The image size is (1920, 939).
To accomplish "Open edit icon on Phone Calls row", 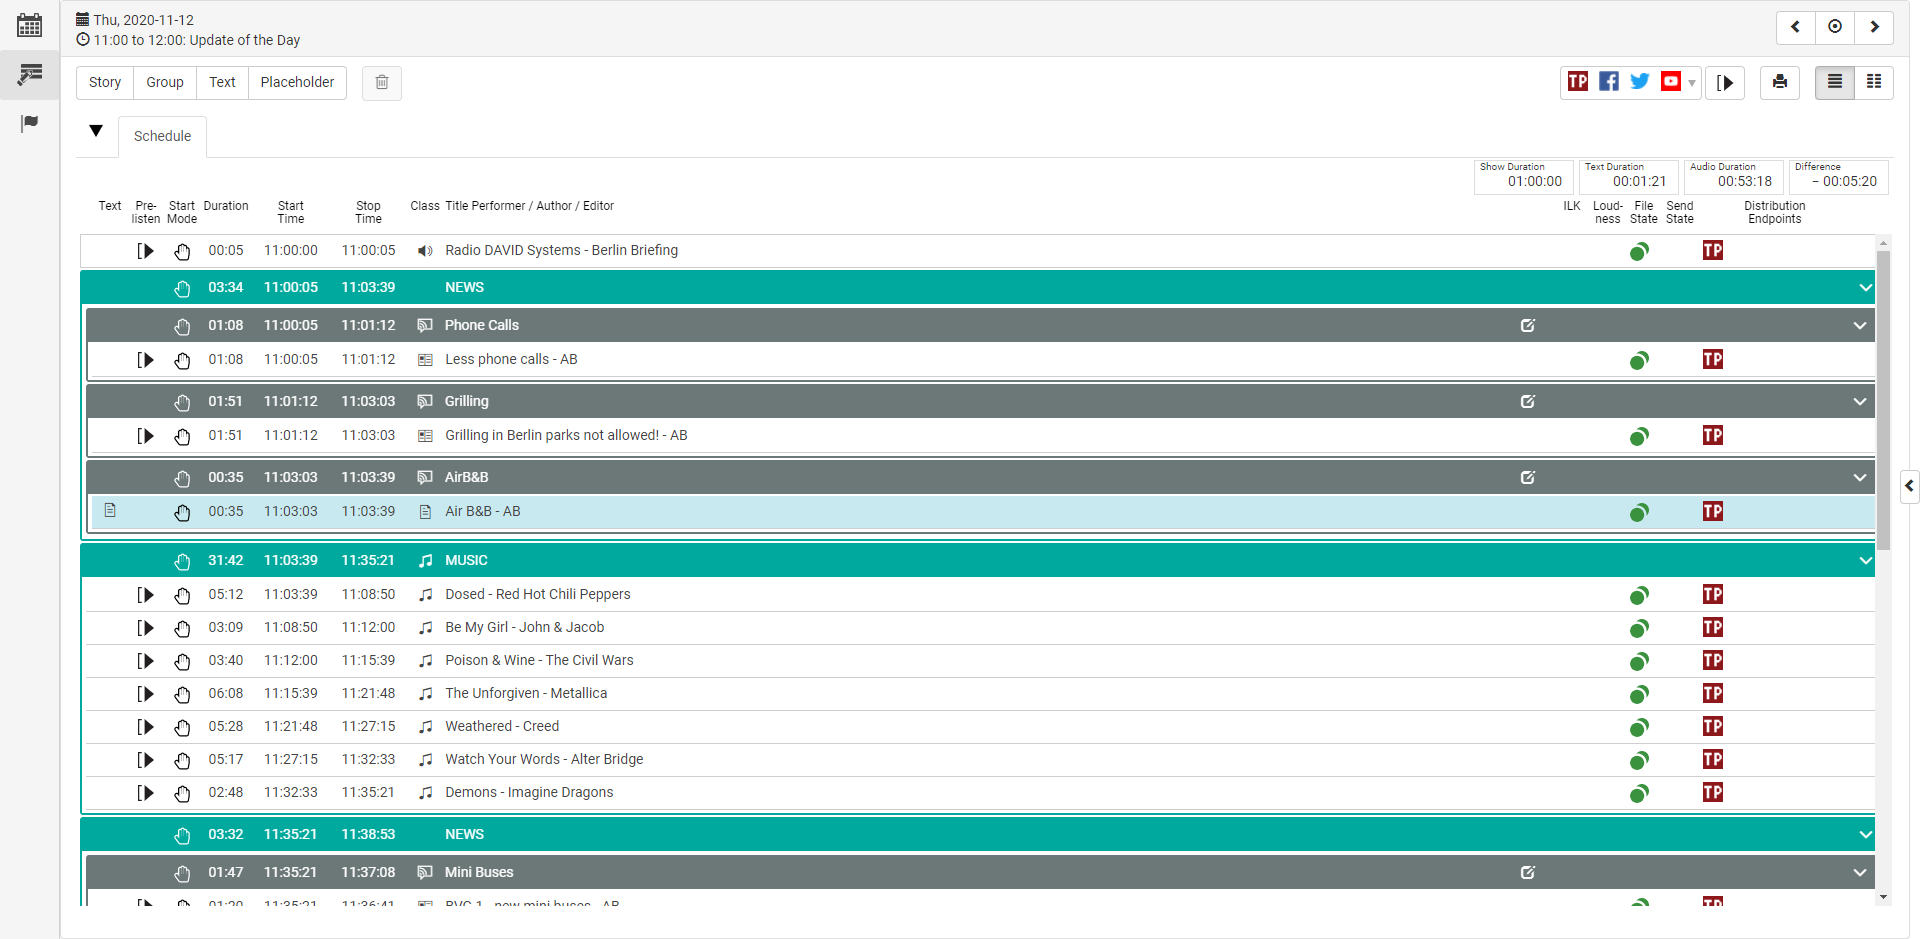I will click(x=1527, y=326).
